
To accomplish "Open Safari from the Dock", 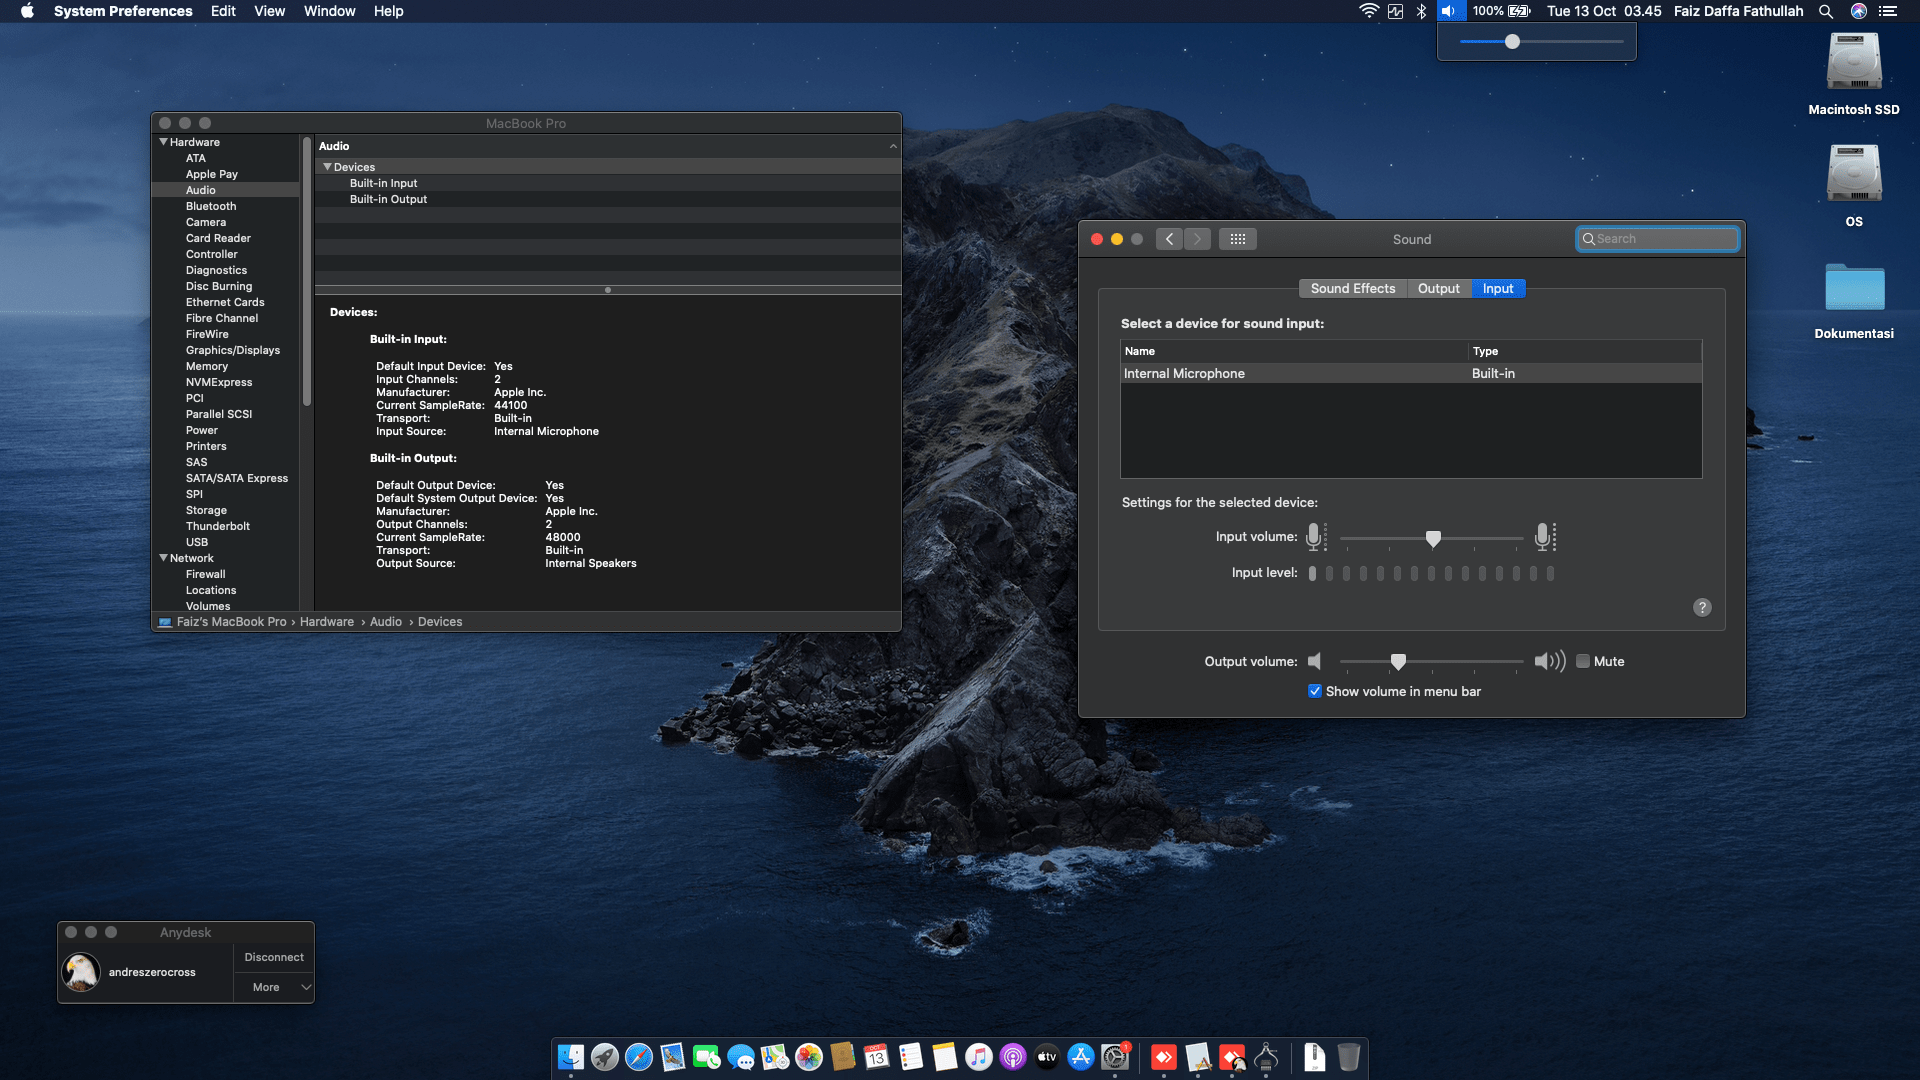I will pos(639,1057).
